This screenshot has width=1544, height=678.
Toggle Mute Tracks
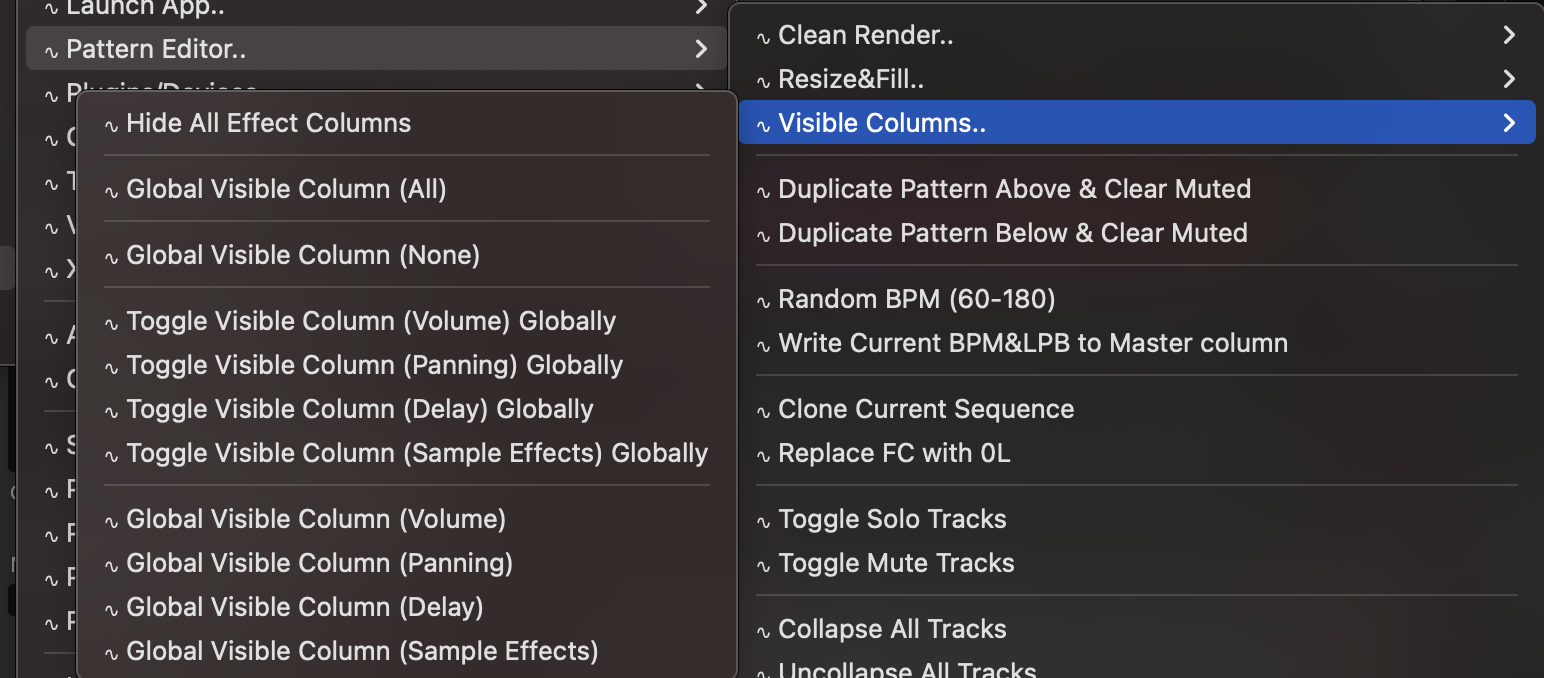pyautogui.click(x=896, y=563)
